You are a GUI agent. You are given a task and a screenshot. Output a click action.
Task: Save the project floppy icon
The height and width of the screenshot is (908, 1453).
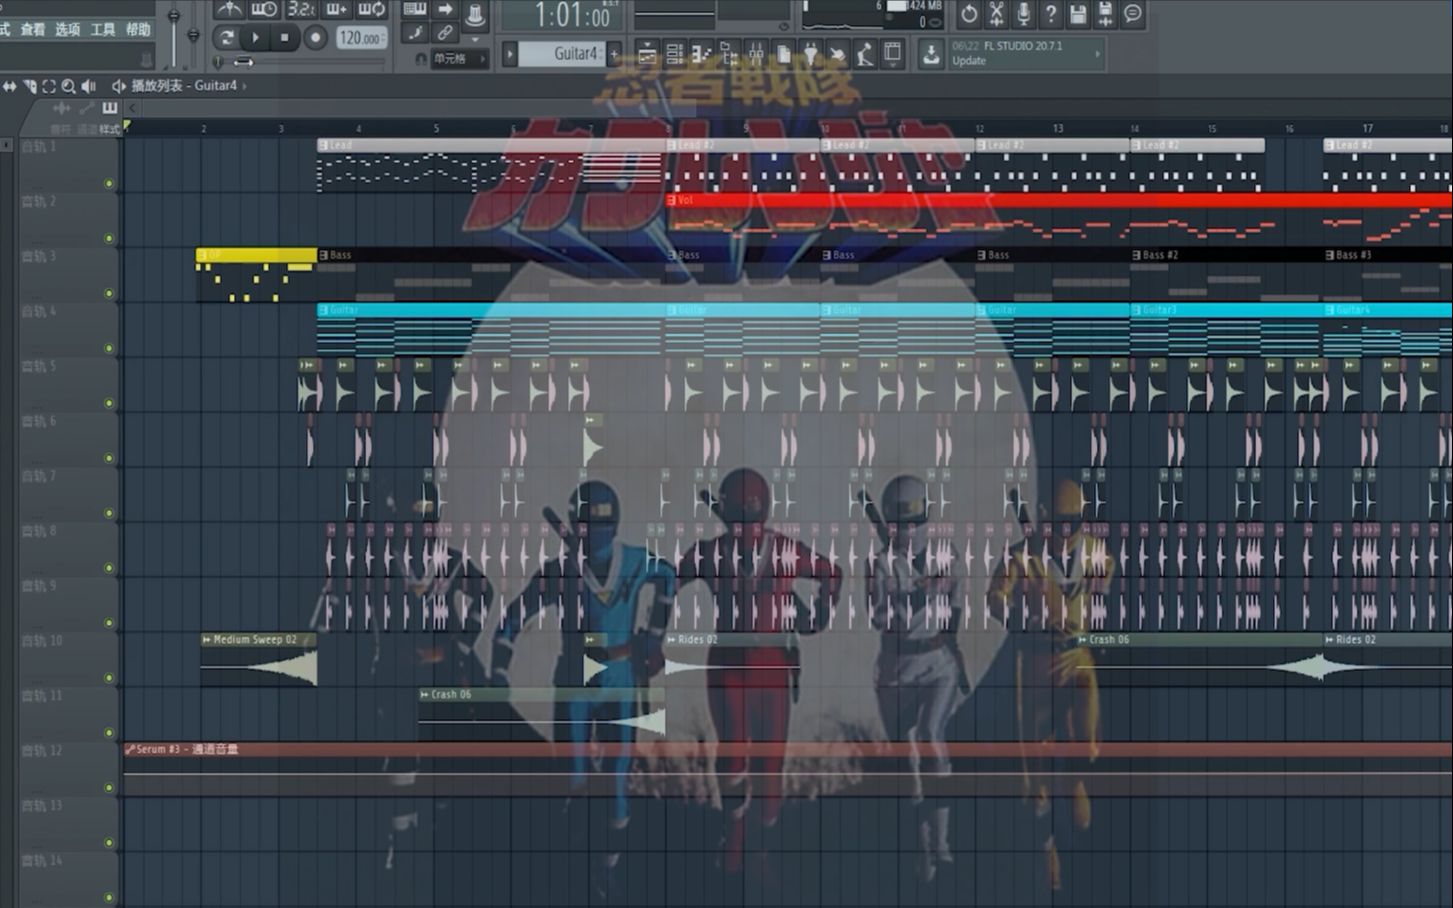click(x=1078, y=14)
